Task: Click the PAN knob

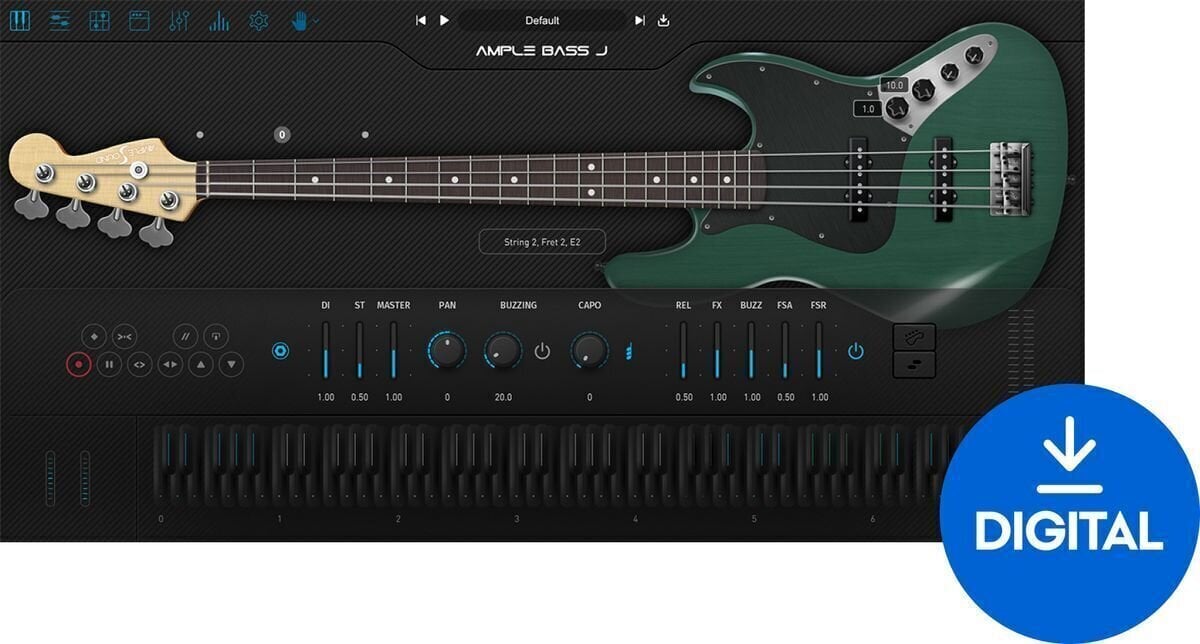Action: click(447, 350)
